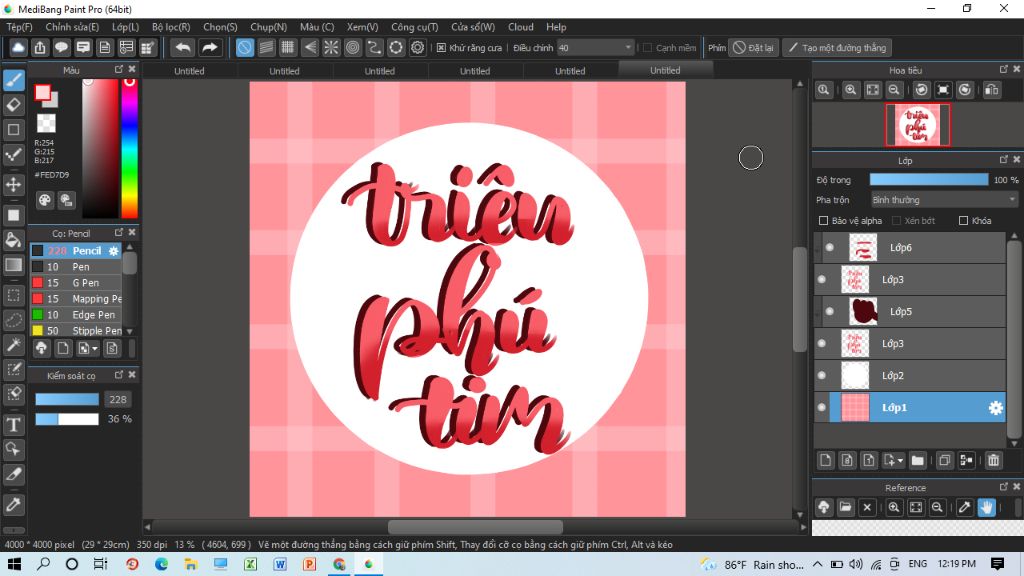Screen dimensions: 1024x576
Task: Turn off snap with the circle-slash icon
Action: click(x=245, y=48)
